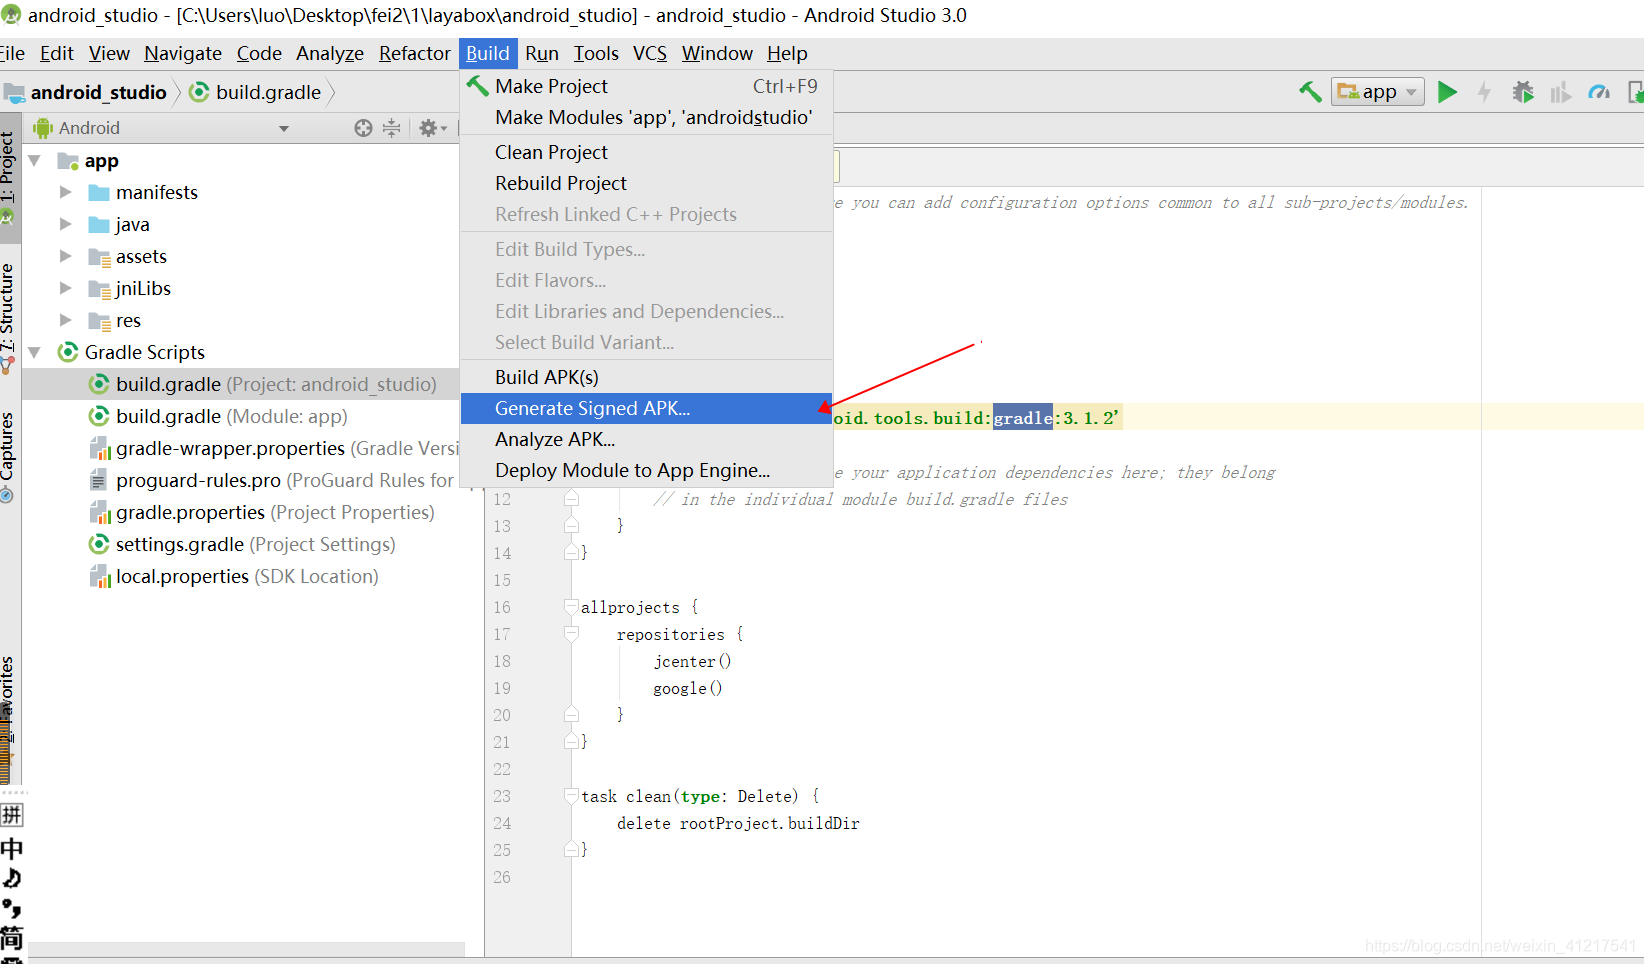Close the open Build menu

click(488, 53)
